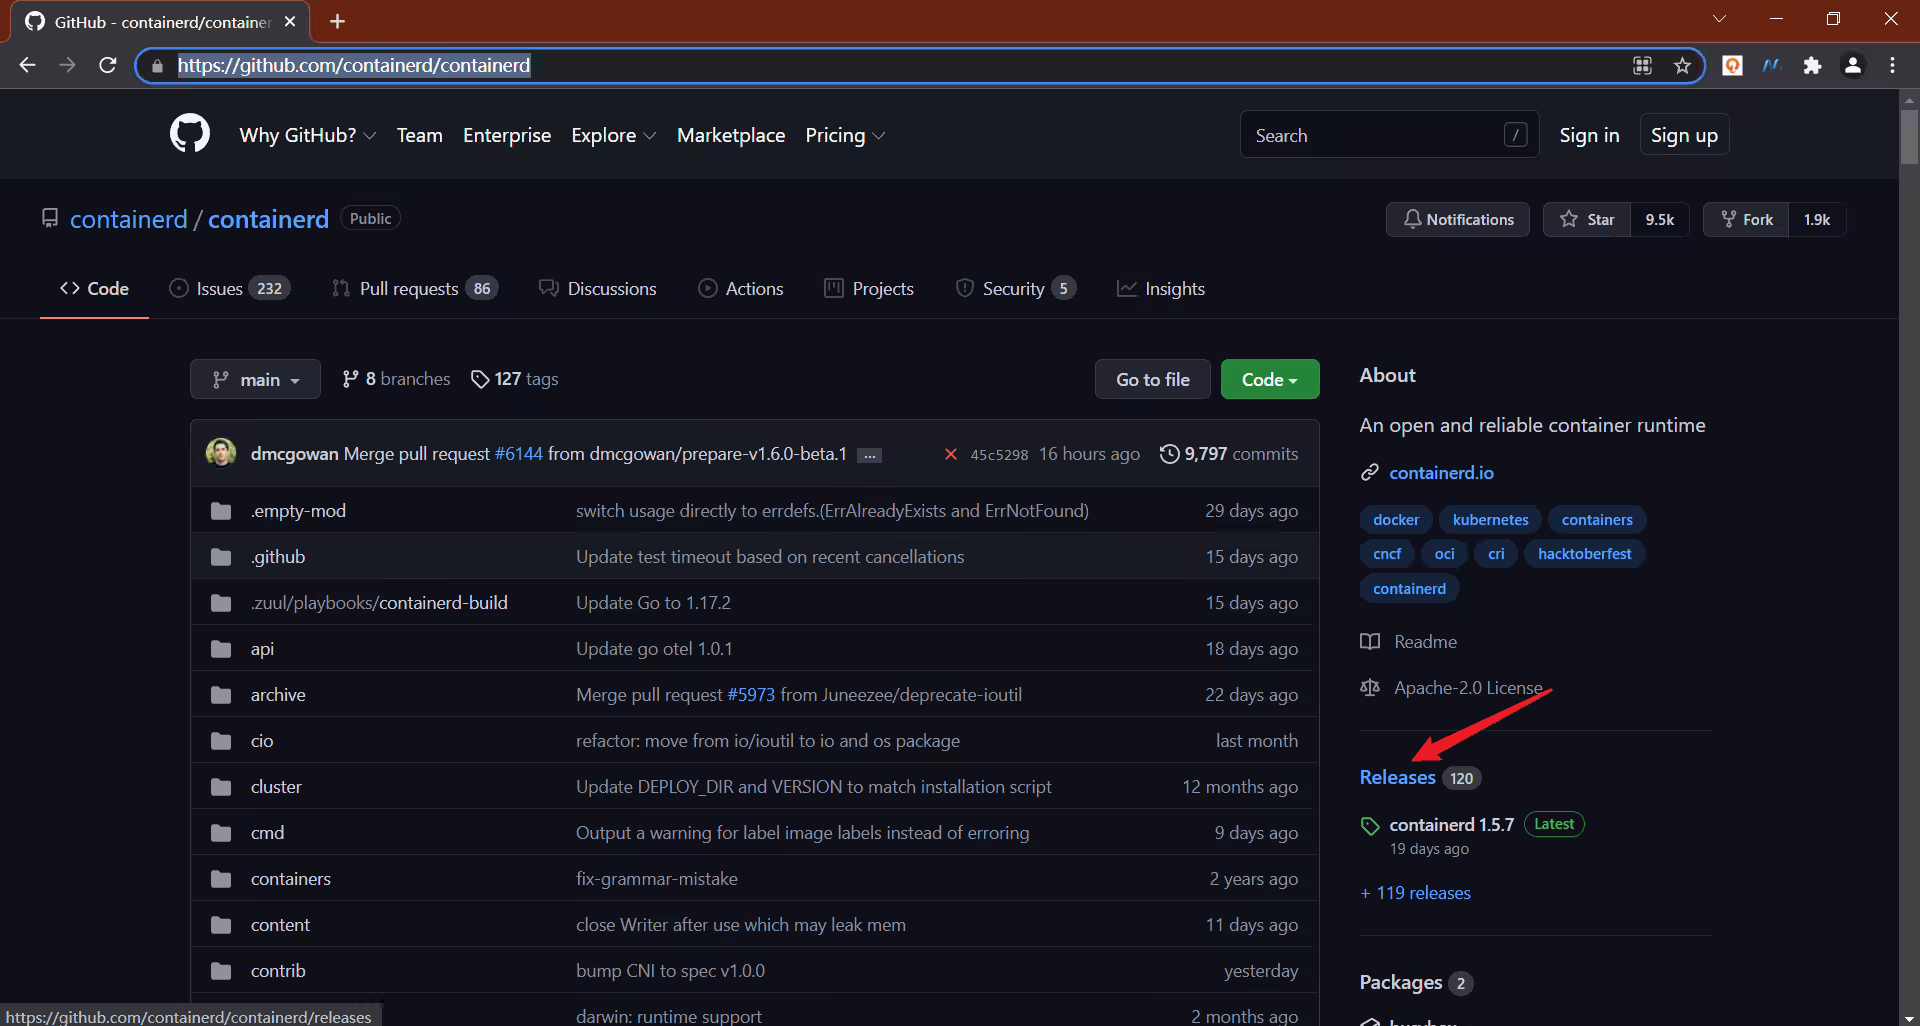Open the Packages section heading
Viewport: 1920px width, 1026px height.
point(1400,982)
